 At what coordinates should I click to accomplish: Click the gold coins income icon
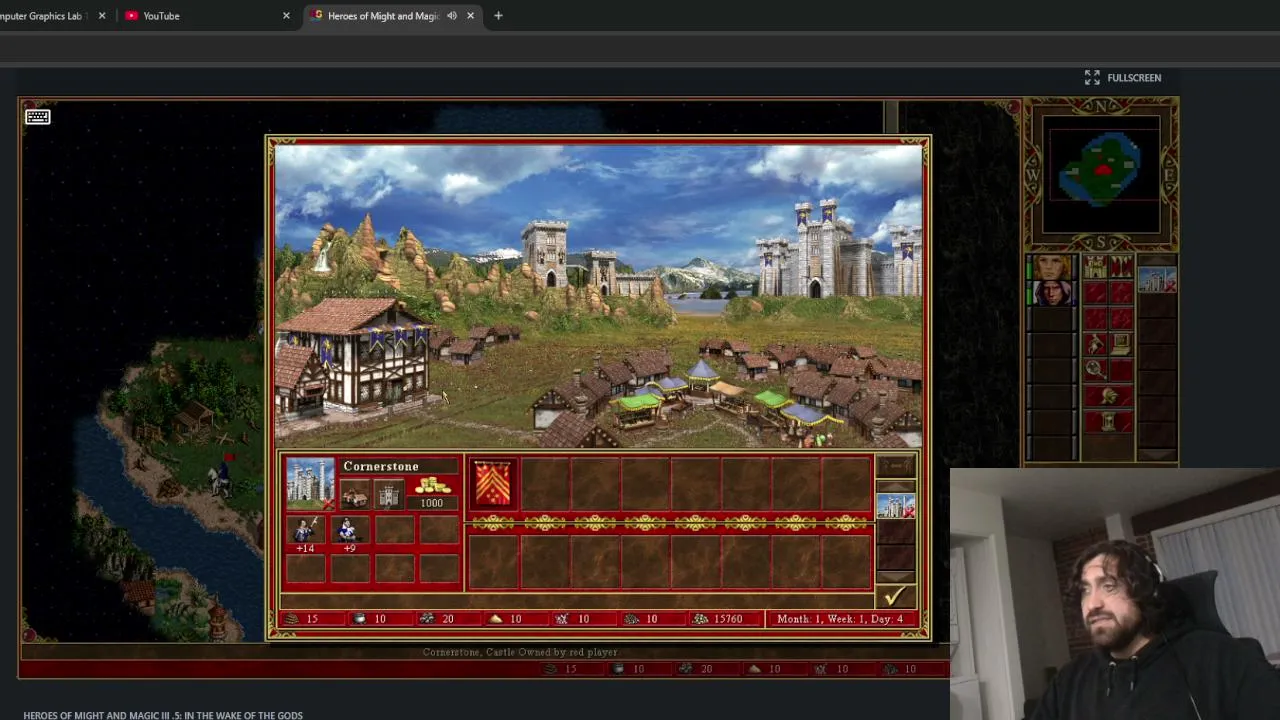(x=432, y=486)
